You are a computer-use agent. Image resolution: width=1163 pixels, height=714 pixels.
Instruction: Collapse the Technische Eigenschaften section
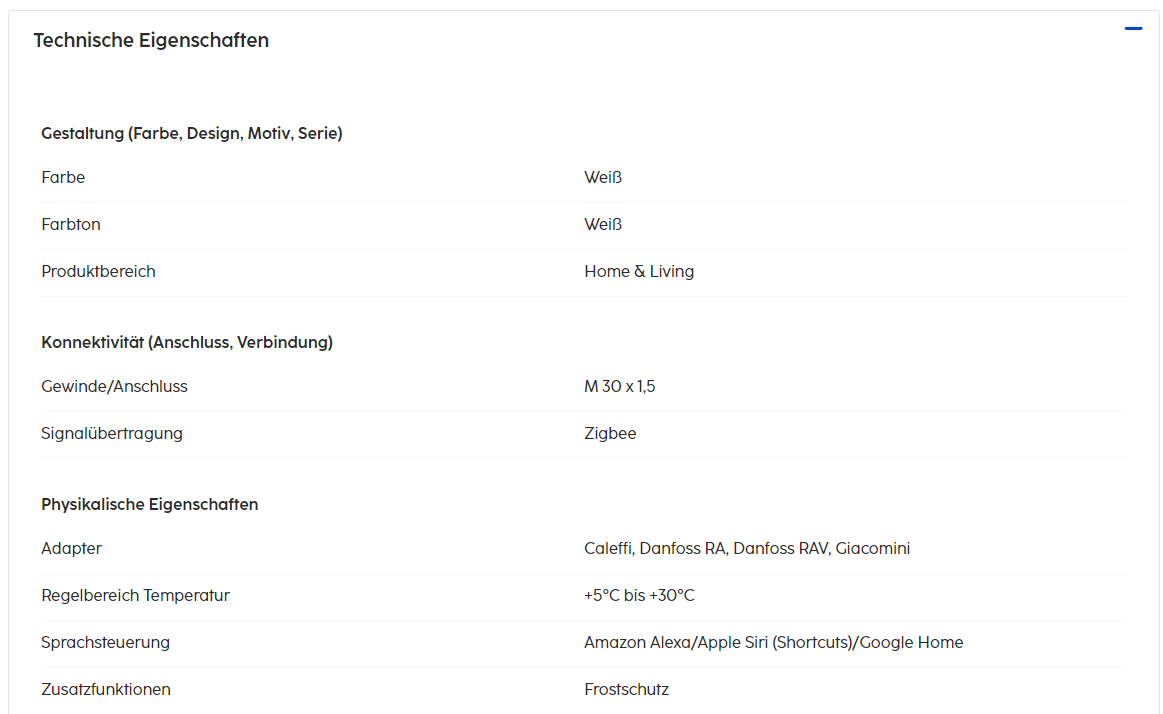click(1133, 29)
